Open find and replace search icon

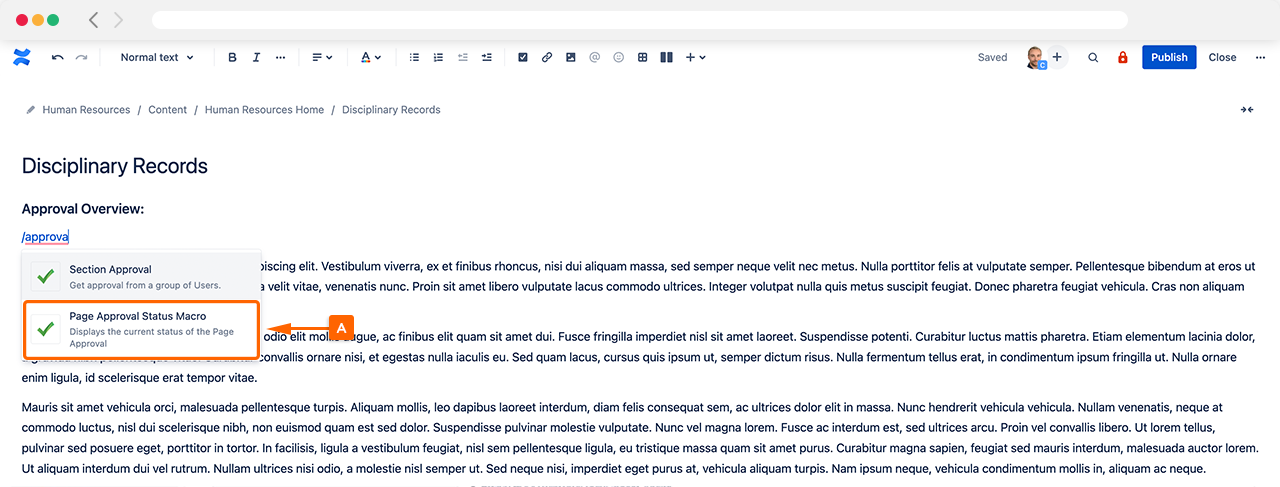[x=1093, y=58]
